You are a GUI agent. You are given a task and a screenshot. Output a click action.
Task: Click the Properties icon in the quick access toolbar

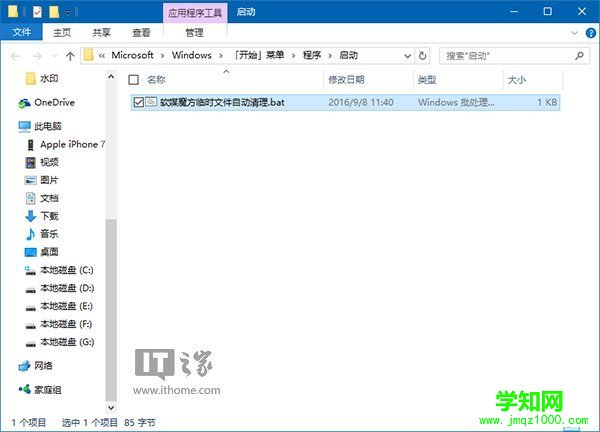[37, 12]
